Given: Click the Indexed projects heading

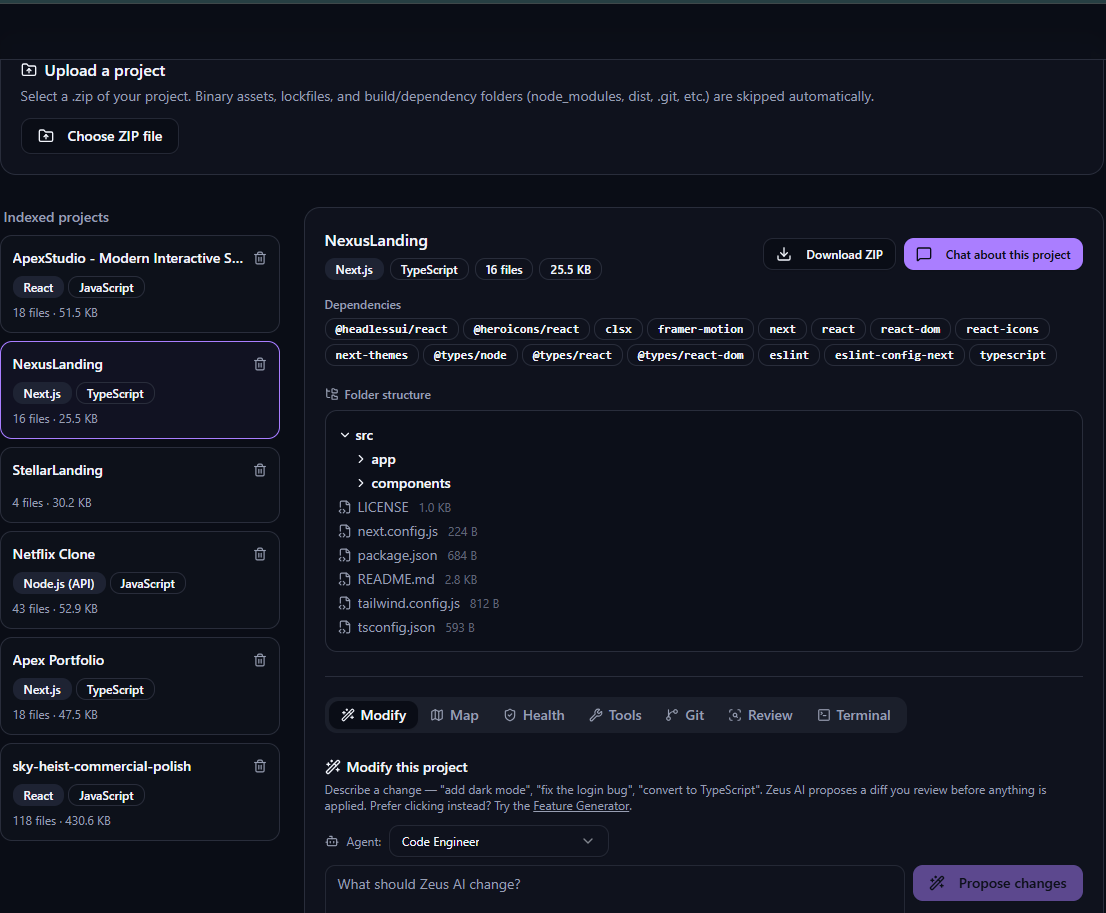Looking at the screenshot, I should (x=56, y=217).
